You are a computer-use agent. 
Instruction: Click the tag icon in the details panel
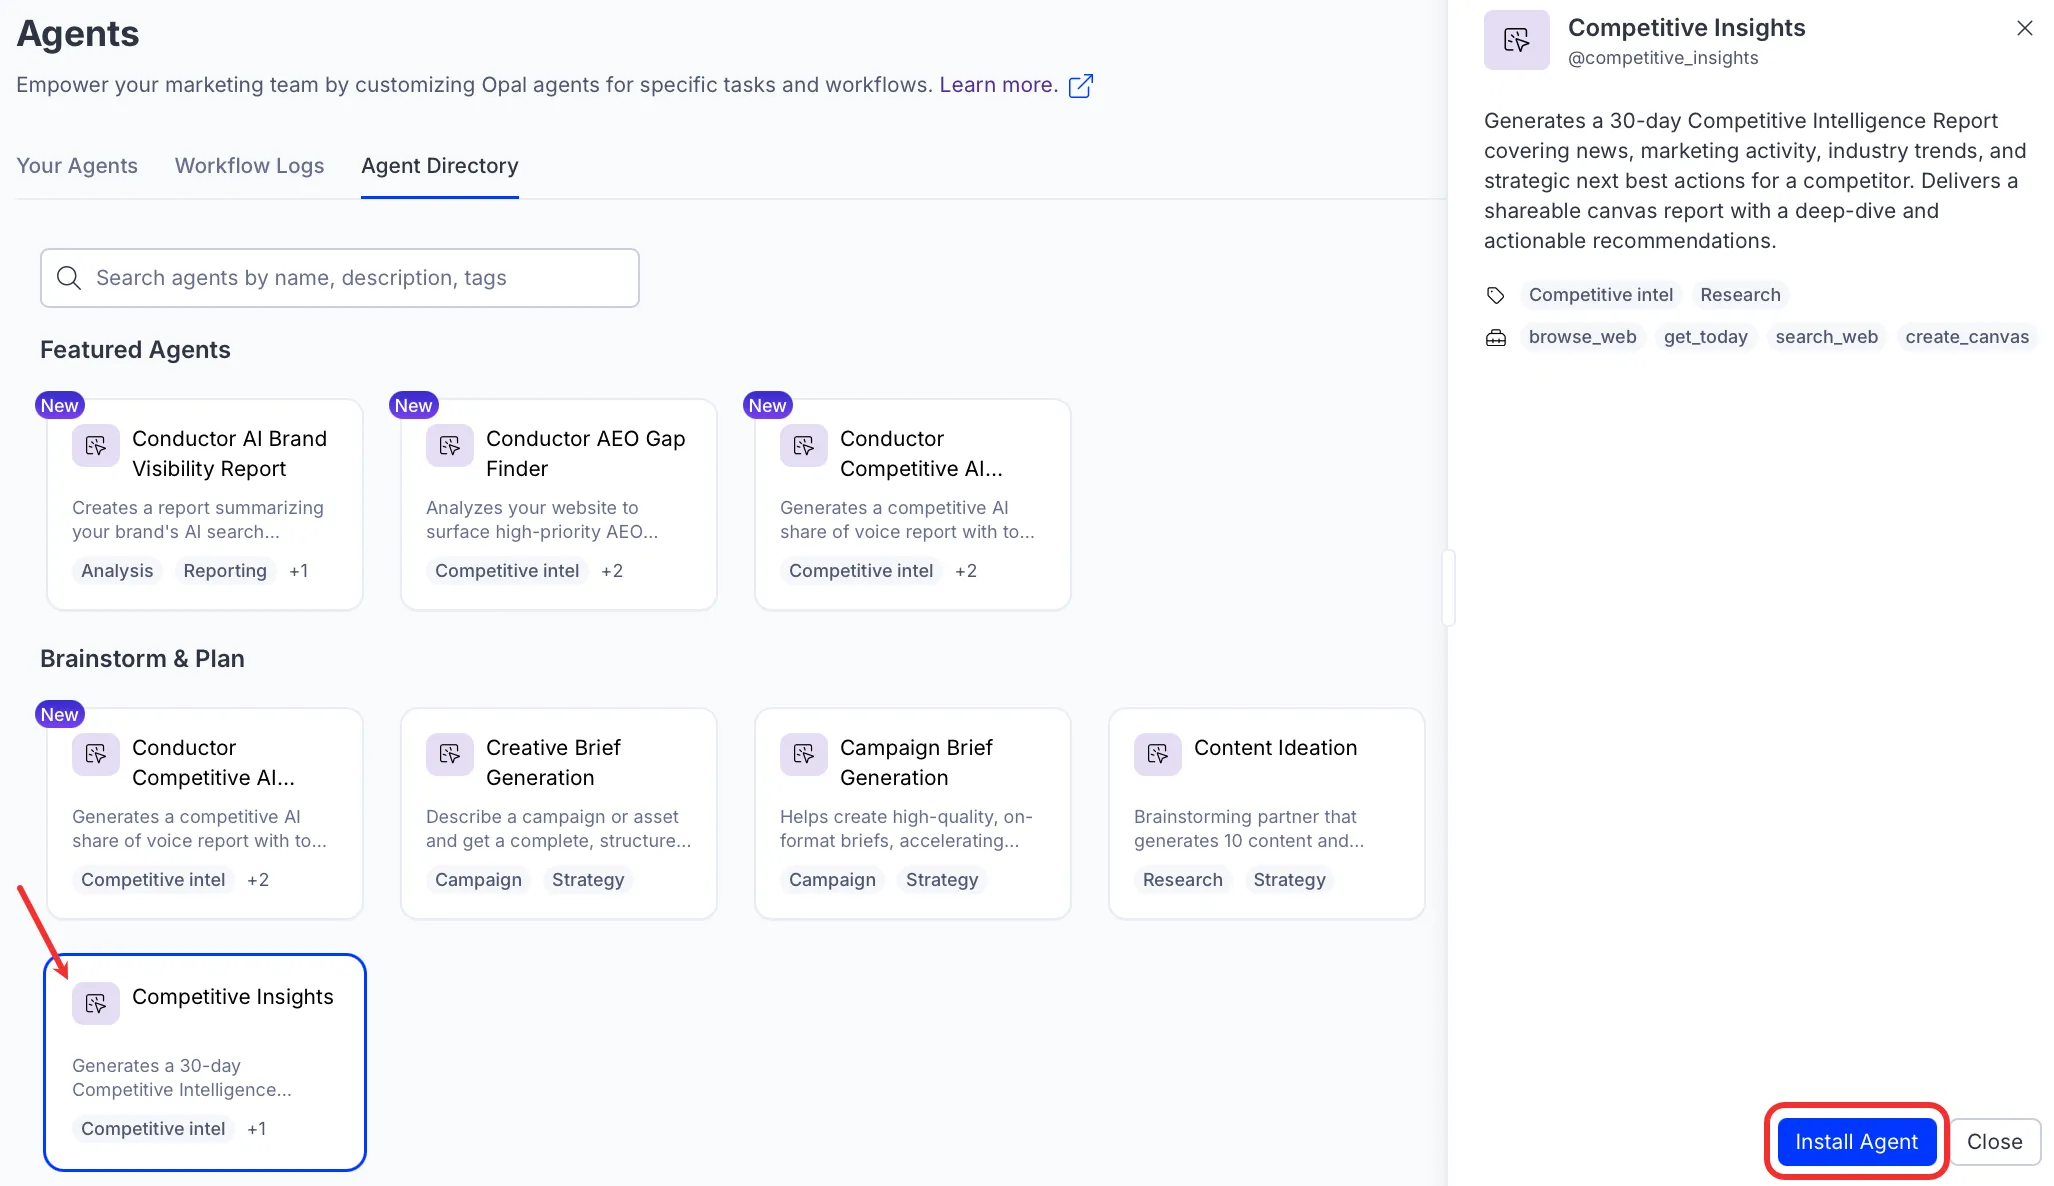pyautogui.click(x=1496, y=295)
